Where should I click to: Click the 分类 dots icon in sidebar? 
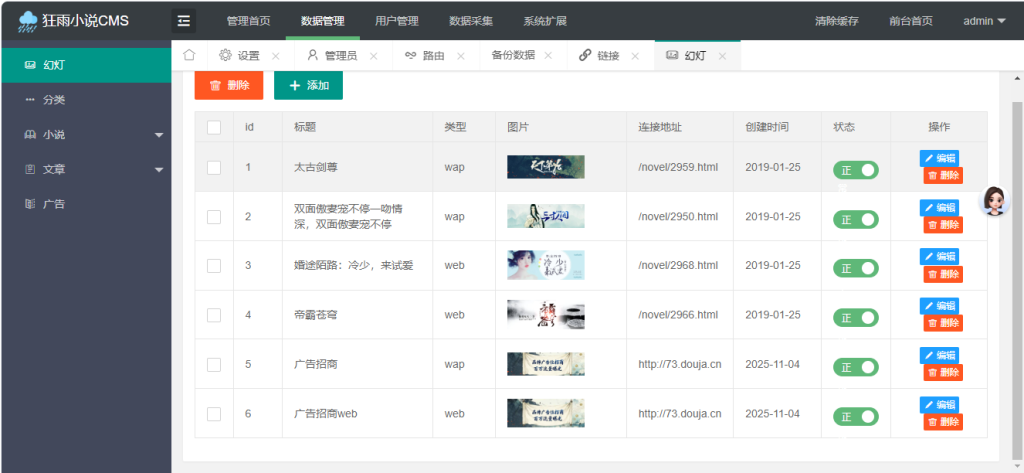tap(29, 100)
